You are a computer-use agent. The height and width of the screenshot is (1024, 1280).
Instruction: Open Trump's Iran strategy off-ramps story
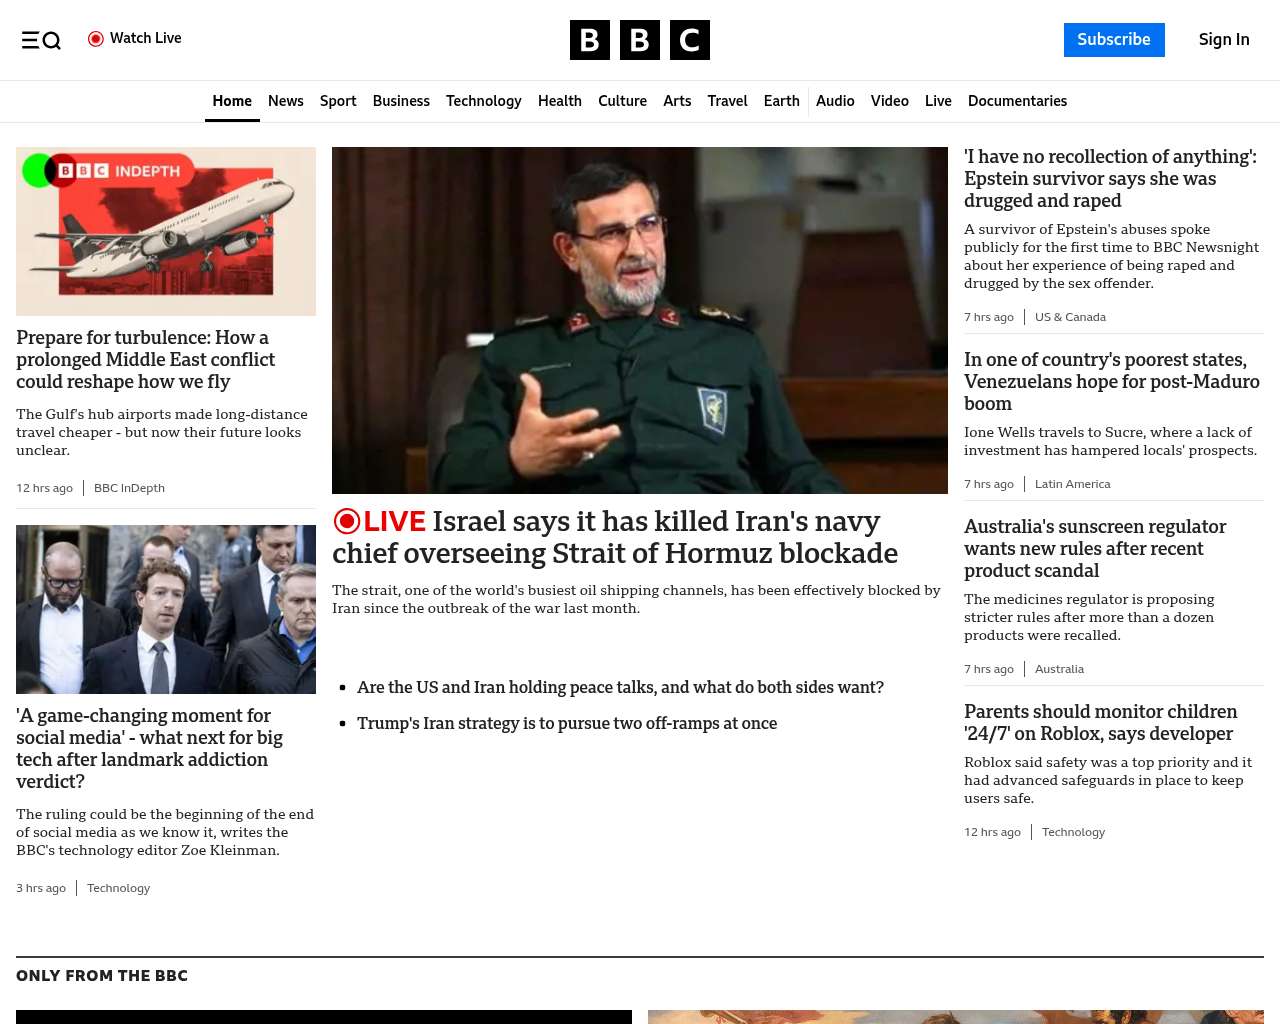point(566,723)
